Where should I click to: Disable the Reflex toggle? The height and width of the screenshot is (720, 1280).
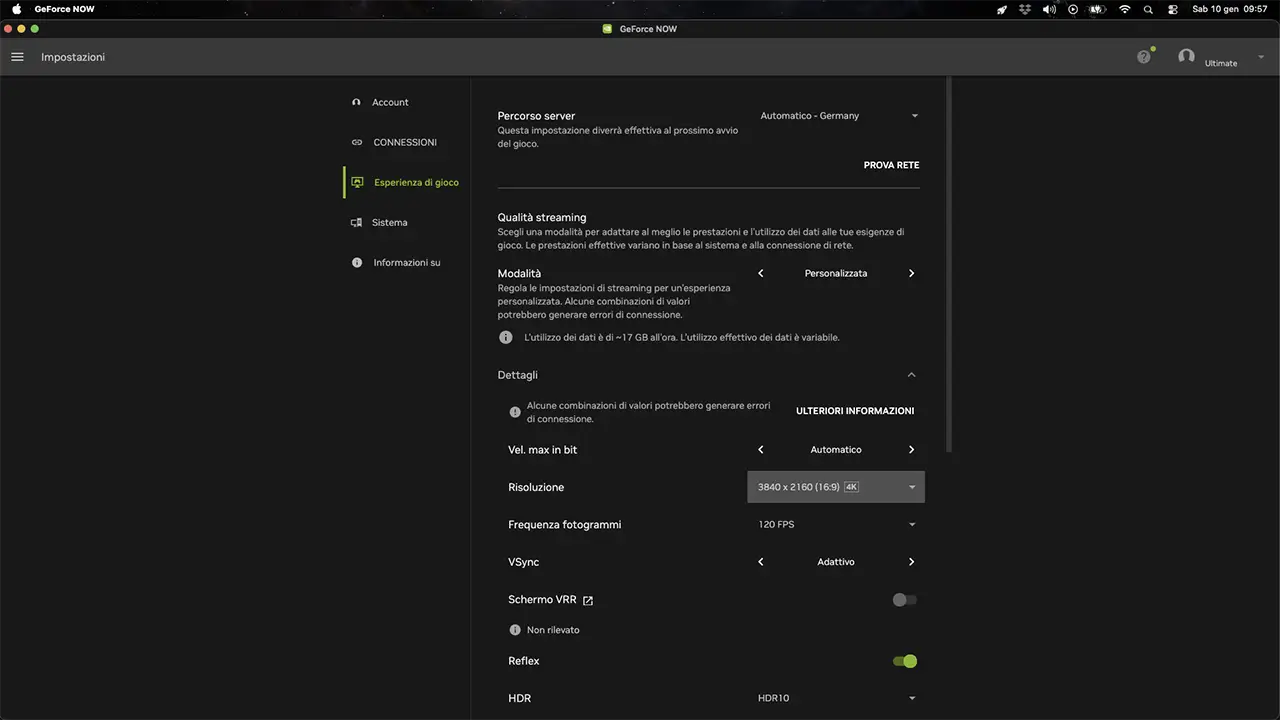[x=904, y=661]
